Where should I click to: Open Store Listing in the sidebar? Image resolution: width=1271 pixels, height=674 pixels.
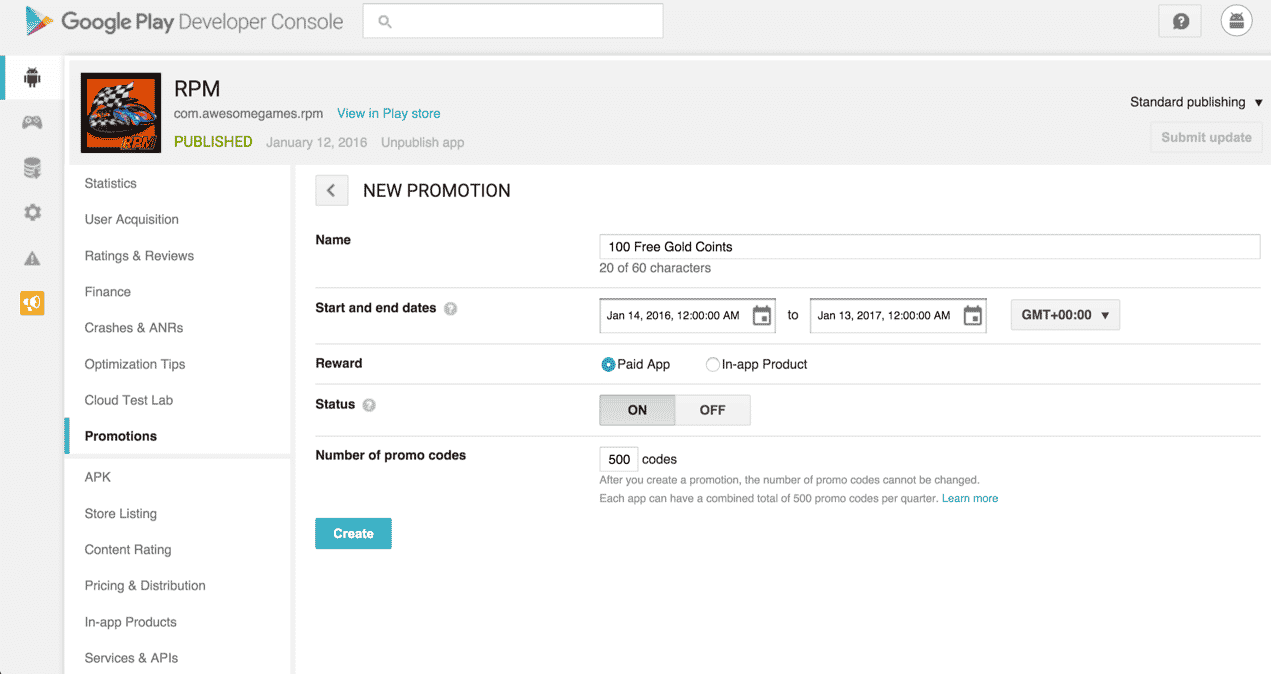(x=121, y=514)
